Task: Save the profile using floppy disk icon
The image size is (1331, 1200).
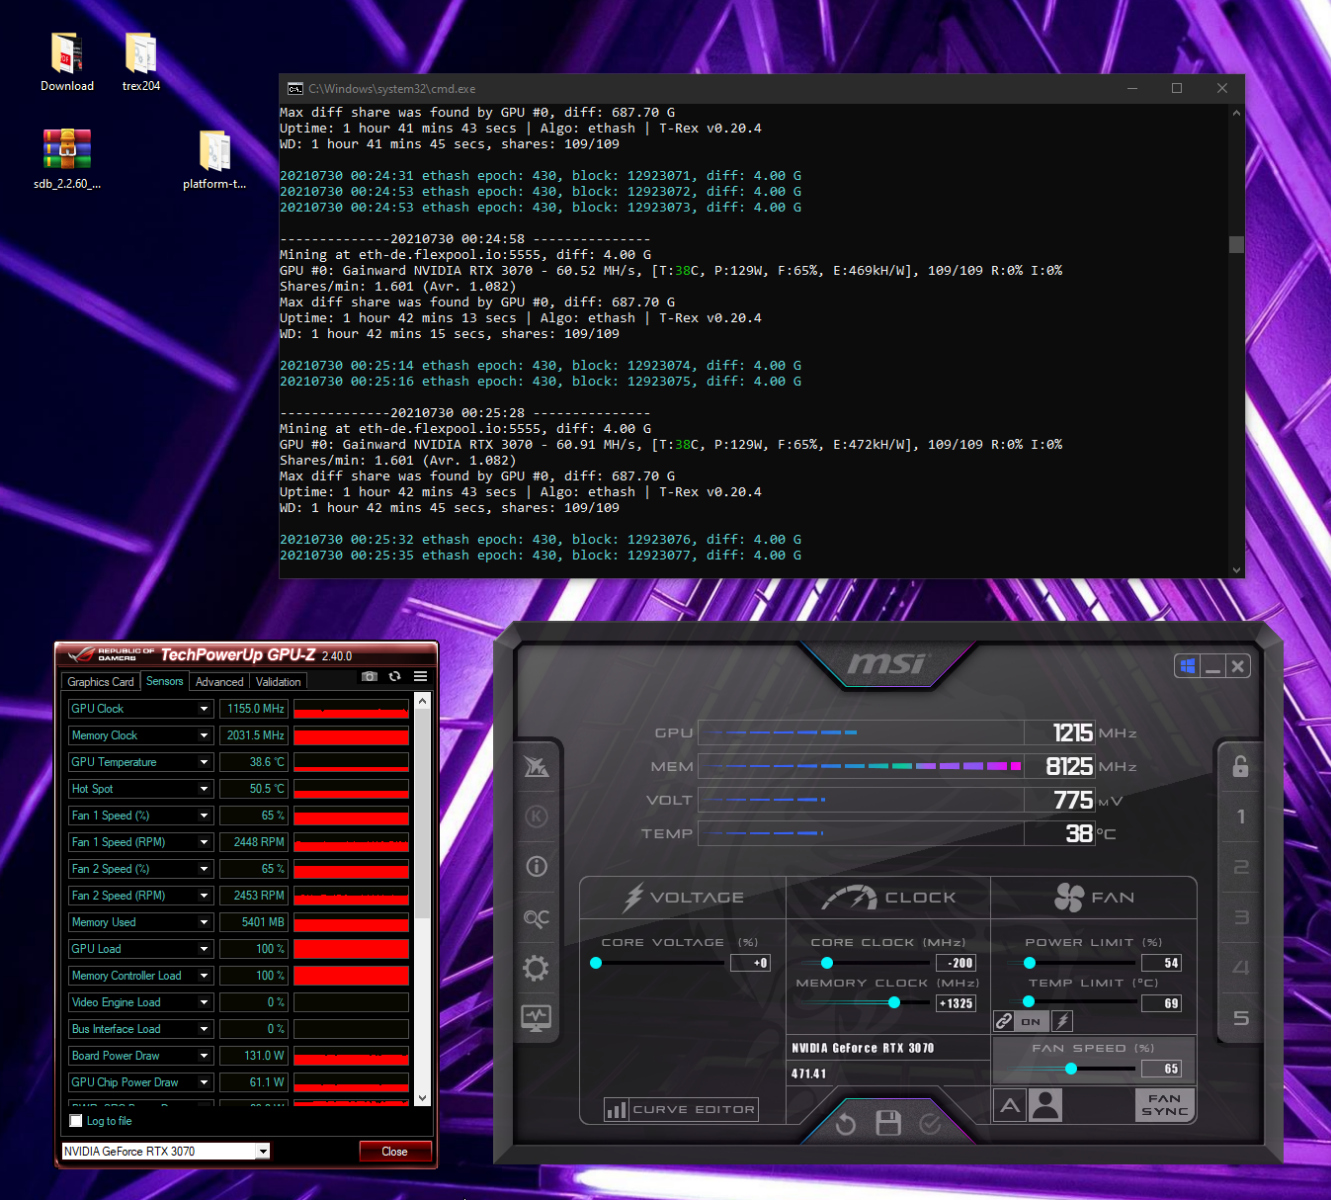Action: pyautogui.click(x=888, y=1123)
